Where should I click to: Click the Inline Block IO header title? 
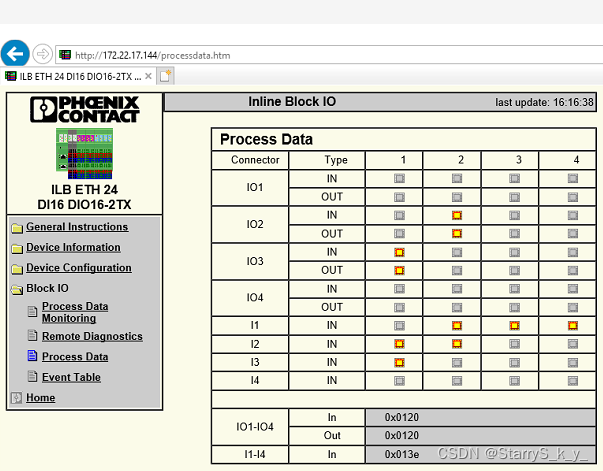(x=292, y=102)
